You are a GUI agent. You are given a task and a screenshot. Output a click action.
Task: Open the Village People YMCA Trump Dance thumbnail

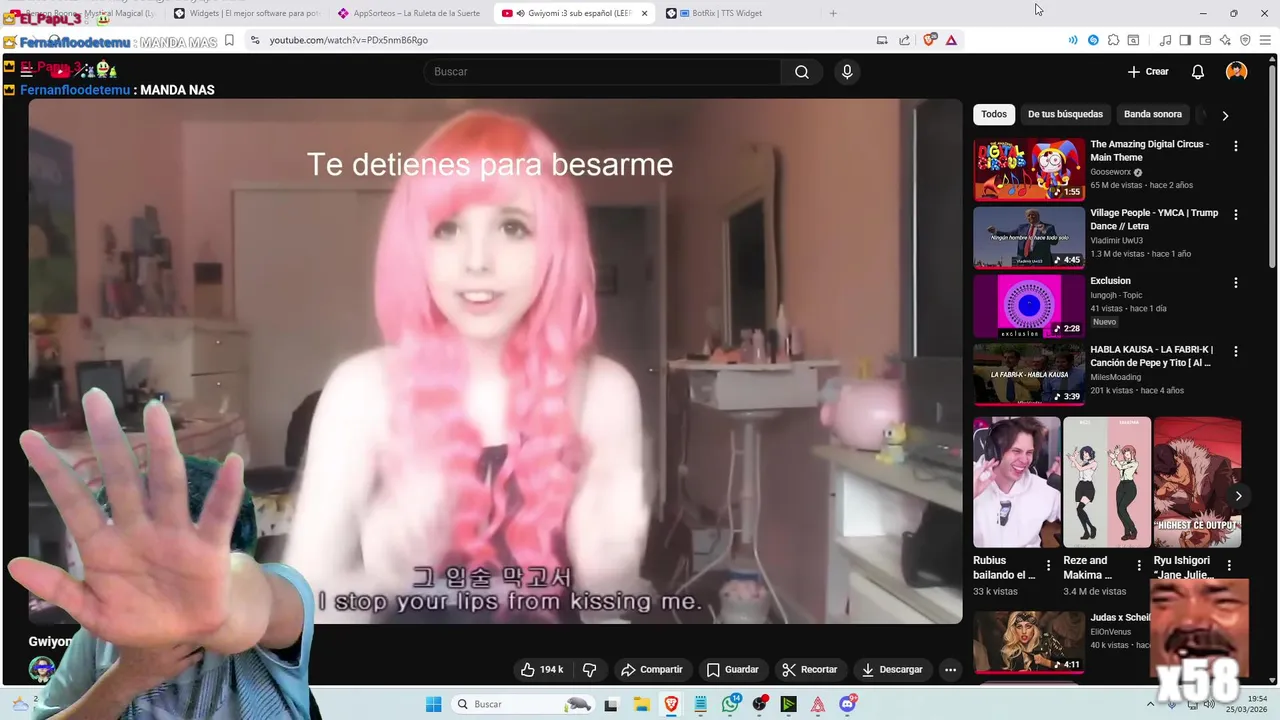(x=1029, y=238)
